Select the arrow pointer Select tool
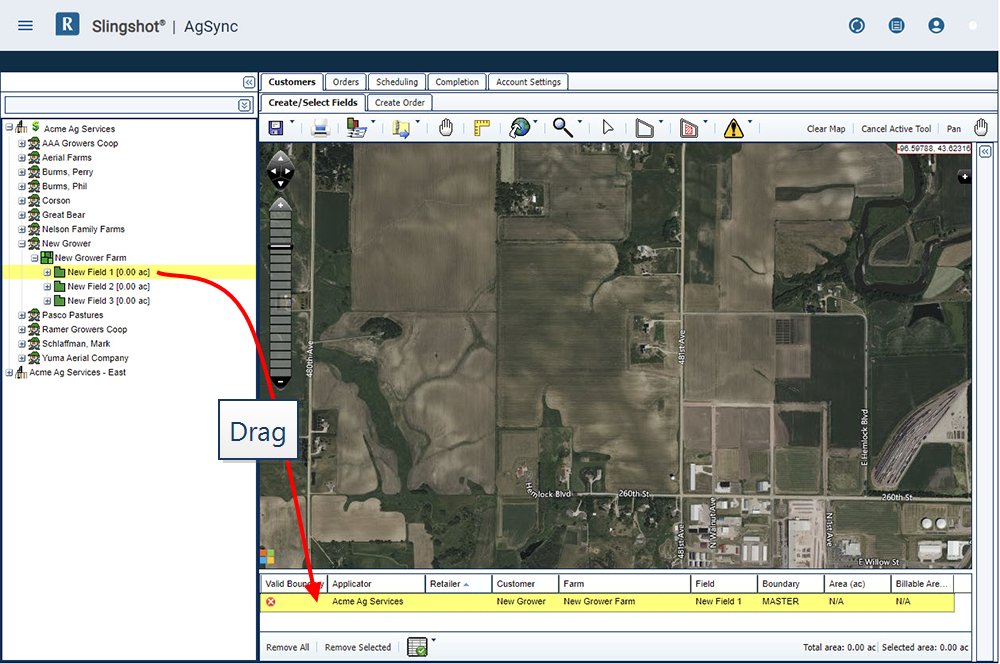The image size is (1000, 664). coord(608,128)
